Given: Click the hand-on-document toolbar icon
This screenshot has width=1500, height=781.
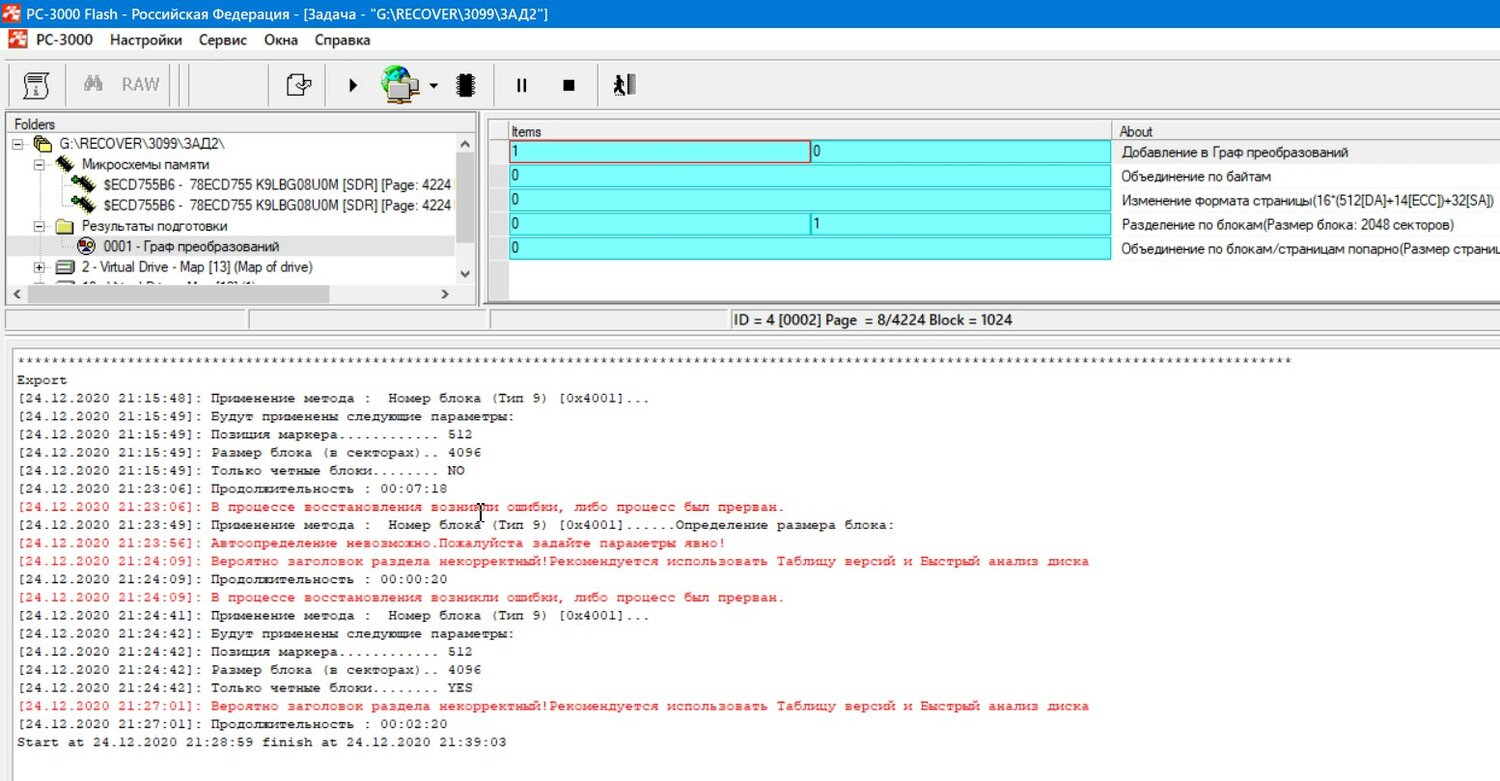Looking at the screenshot, I should coord(298,85).
